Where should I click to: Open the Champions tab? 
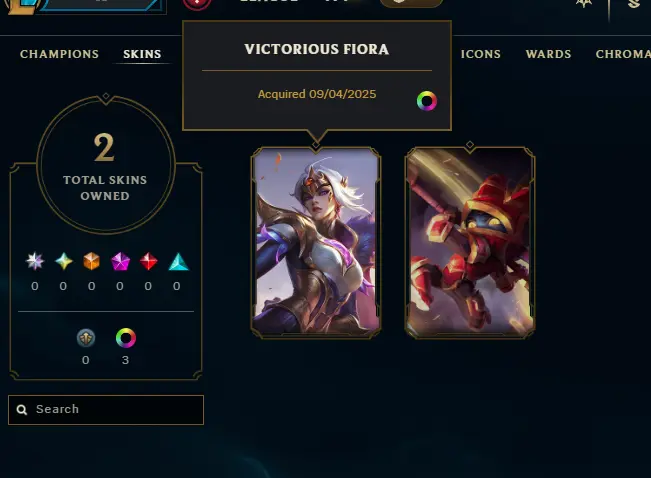pos(59,54)
